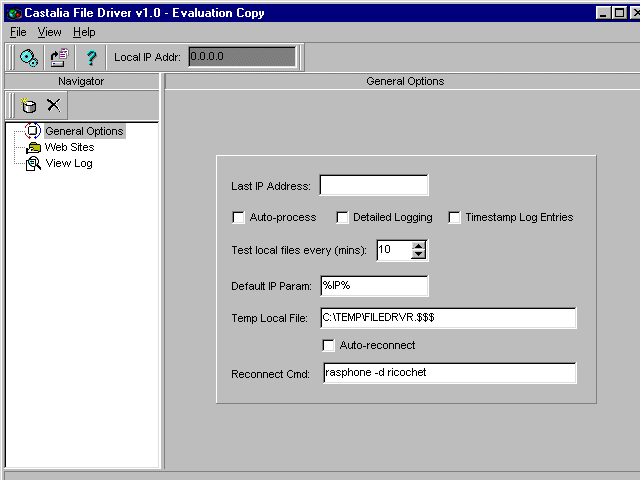Image resolution: width=640 pixels, height=480 pixels.
Task: Click the Reconnect Cmd text field
Action: [x=448, y=374]
